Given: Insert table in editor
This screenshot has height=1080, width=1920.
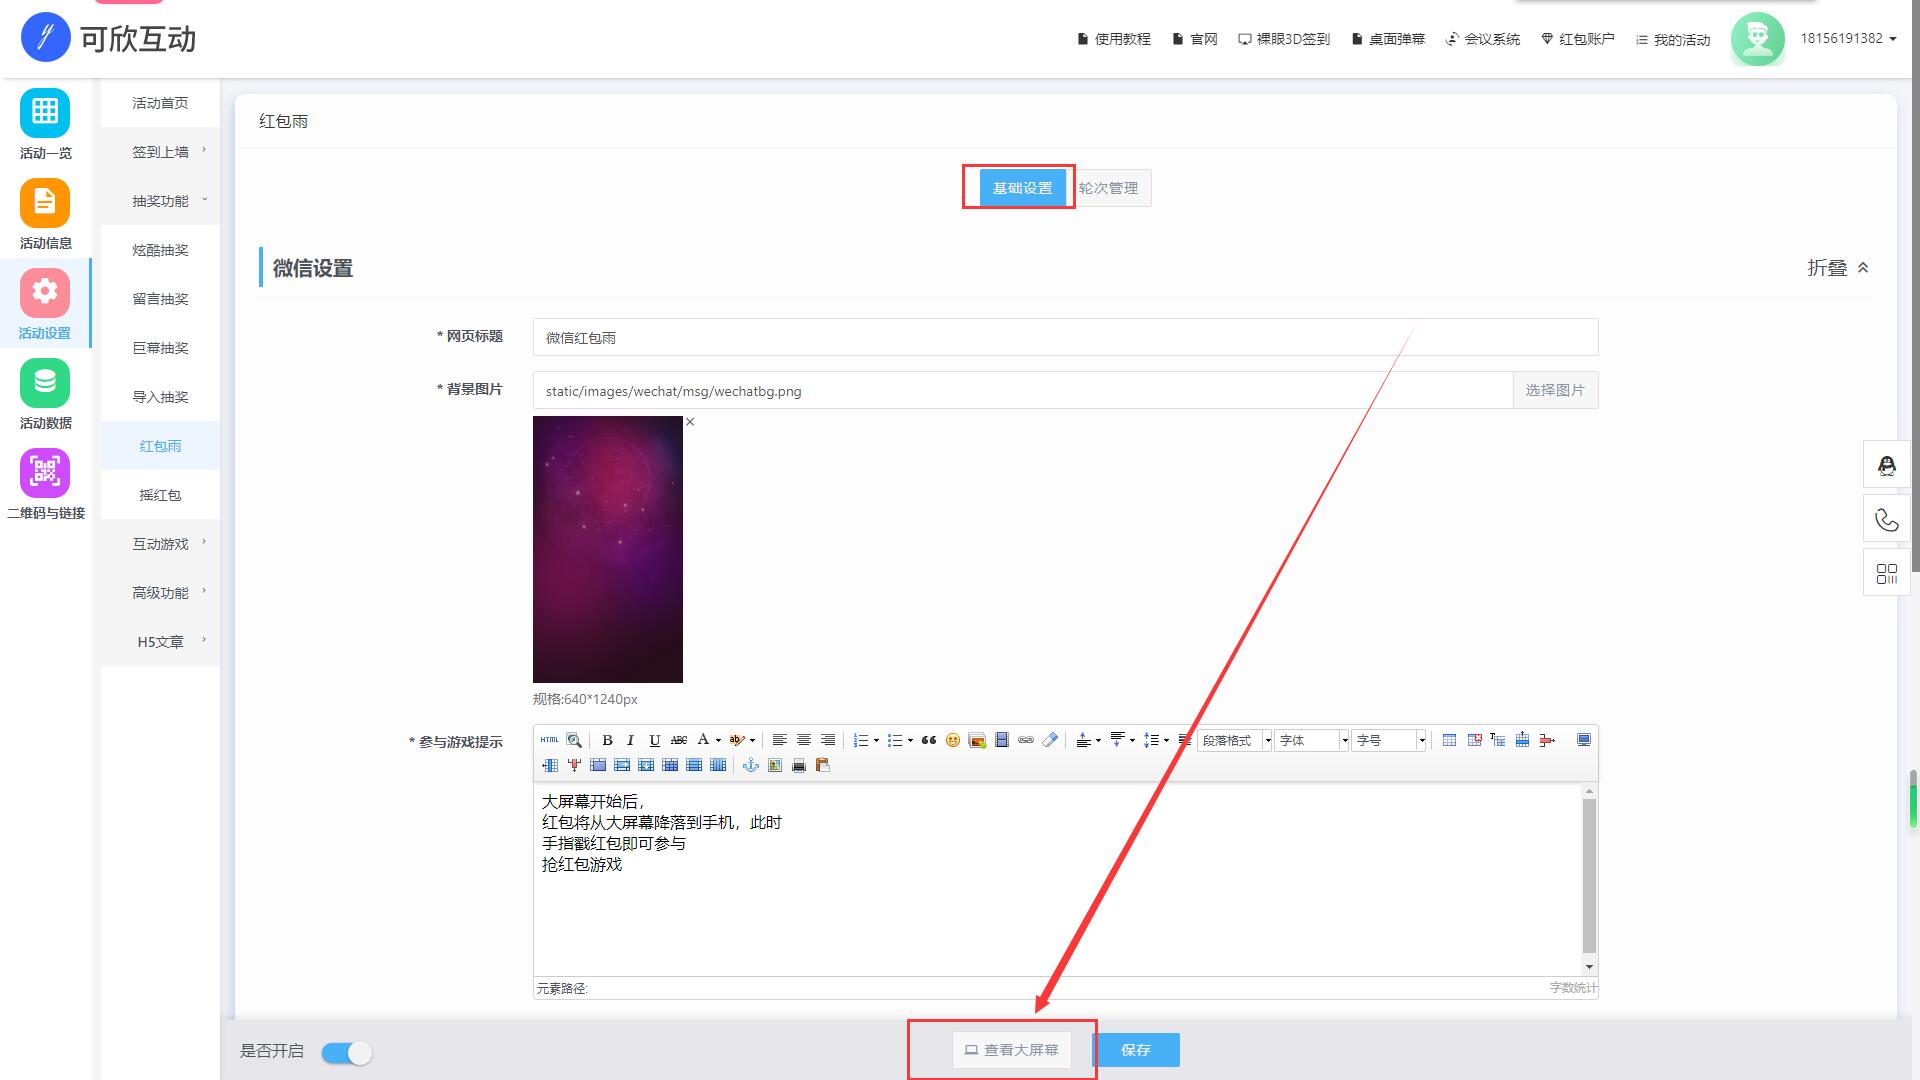Looking at the screenshot, I should 1449,740.
